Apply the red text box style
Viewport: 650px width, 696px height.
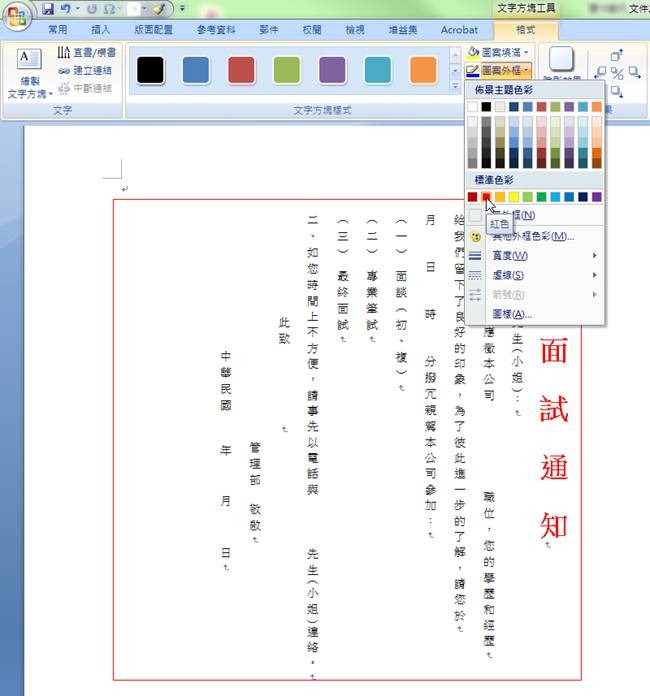pos(241,70)
